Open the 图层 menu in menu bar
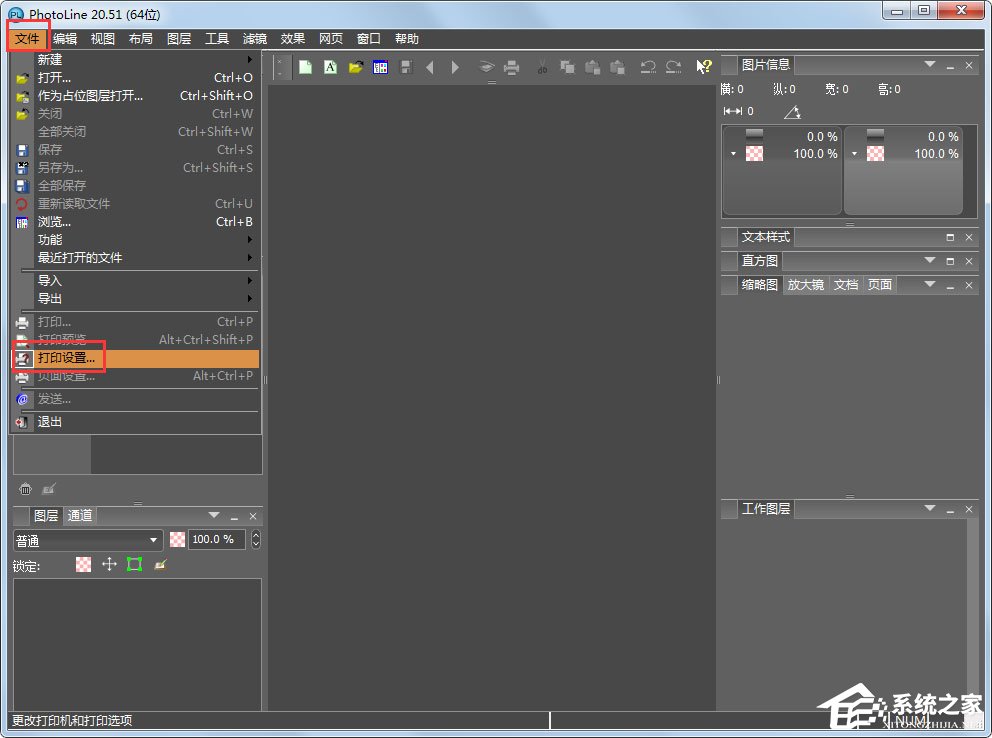This screenshot has width=992, height=738. pyautogui.click(x=179, y=39)
